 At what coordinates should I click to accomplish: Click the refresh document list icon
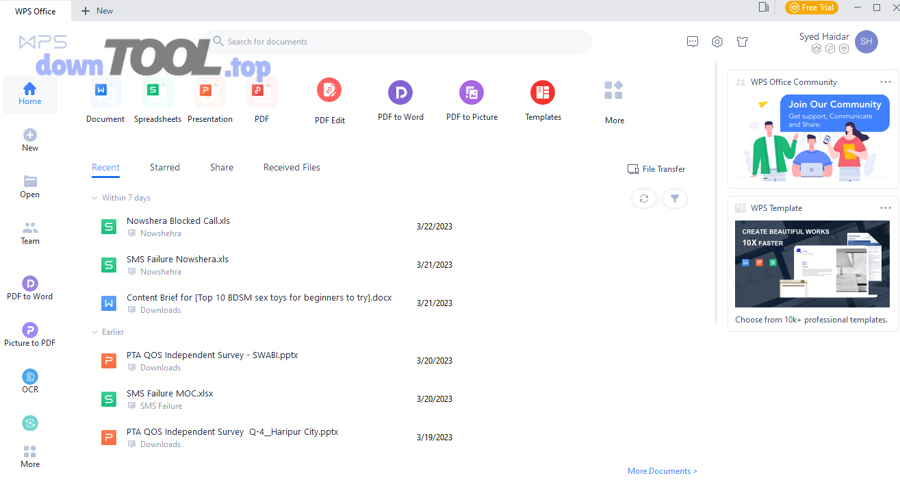coord(644,199)
